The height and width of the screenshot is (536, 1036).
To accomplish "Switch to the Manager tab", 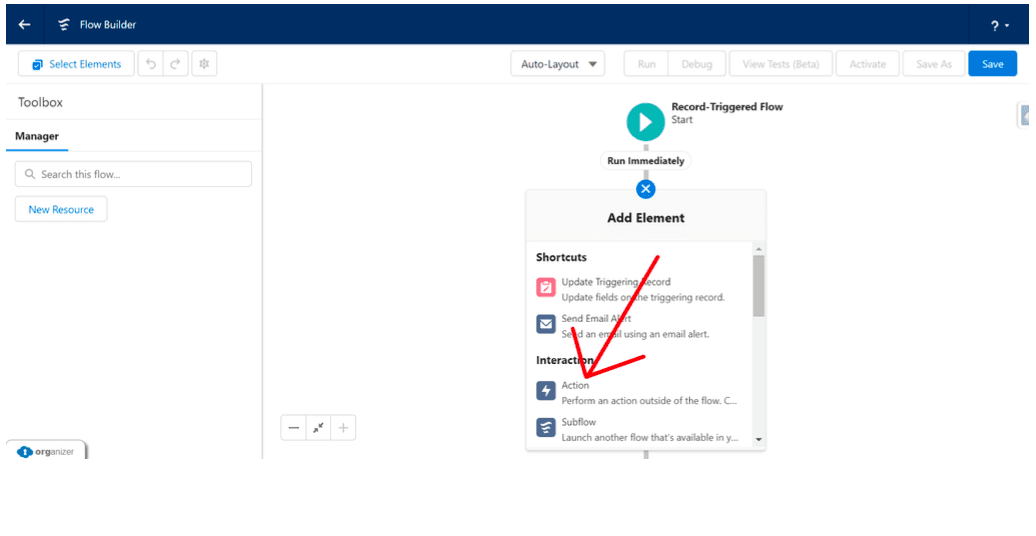I will [x=37, y=136].
